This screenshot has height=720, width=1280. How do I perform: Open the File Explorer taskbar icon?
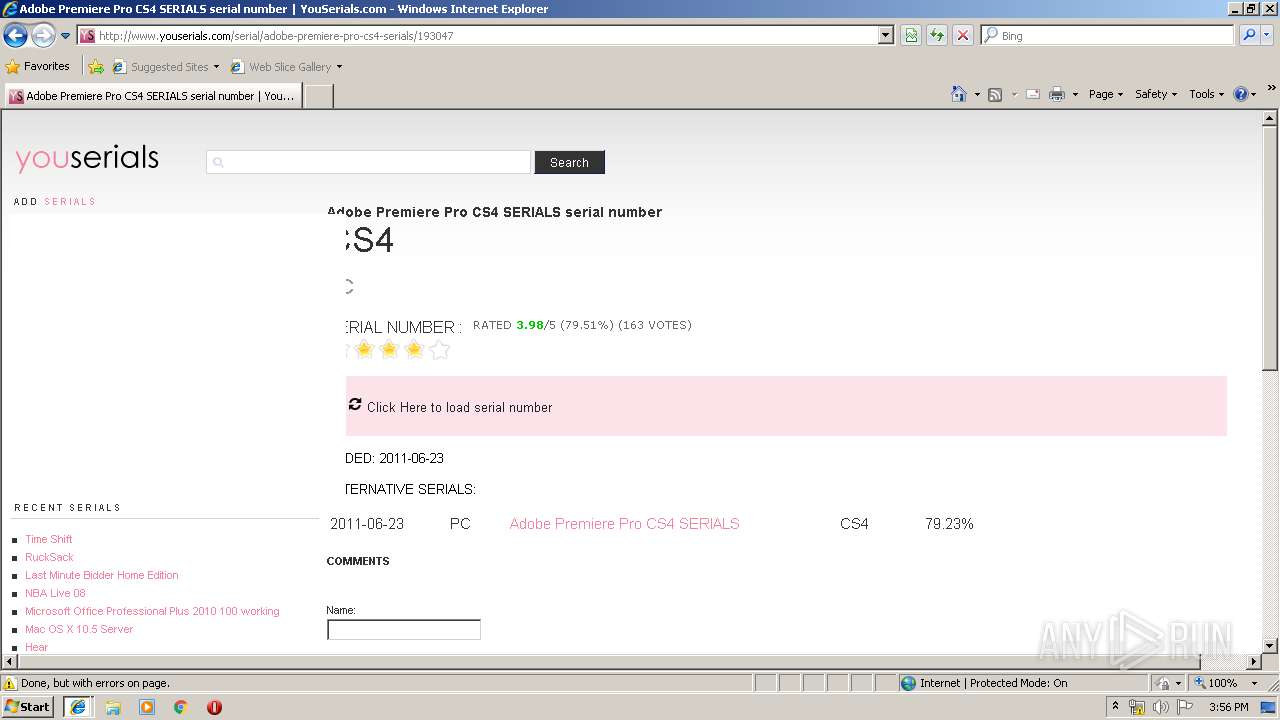point(113,707)
